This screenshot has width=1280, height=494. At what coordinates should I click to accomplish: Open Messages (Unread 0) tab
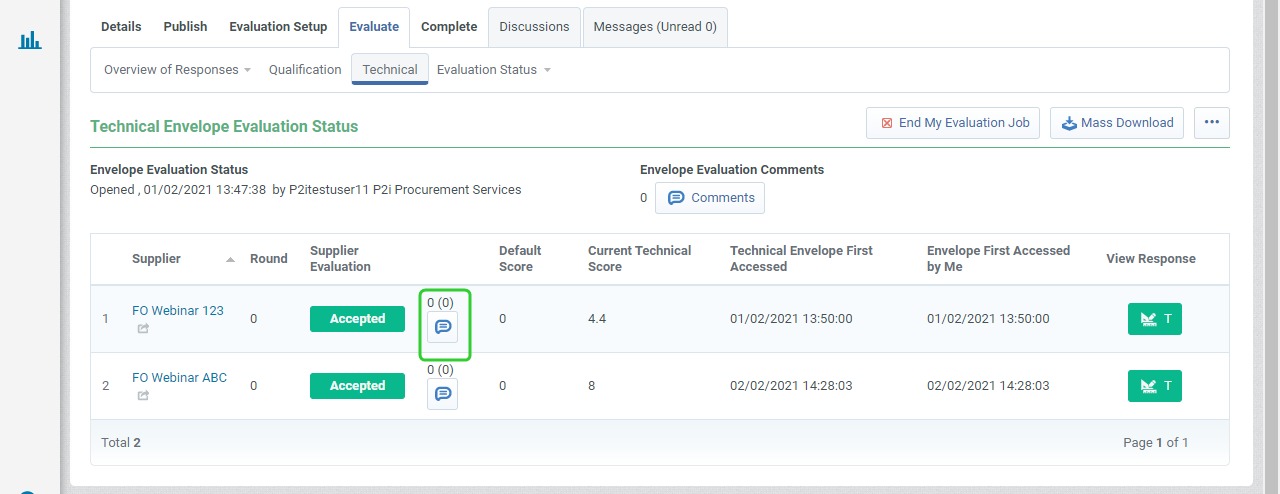pyautogui.click(x=655, y=27)
